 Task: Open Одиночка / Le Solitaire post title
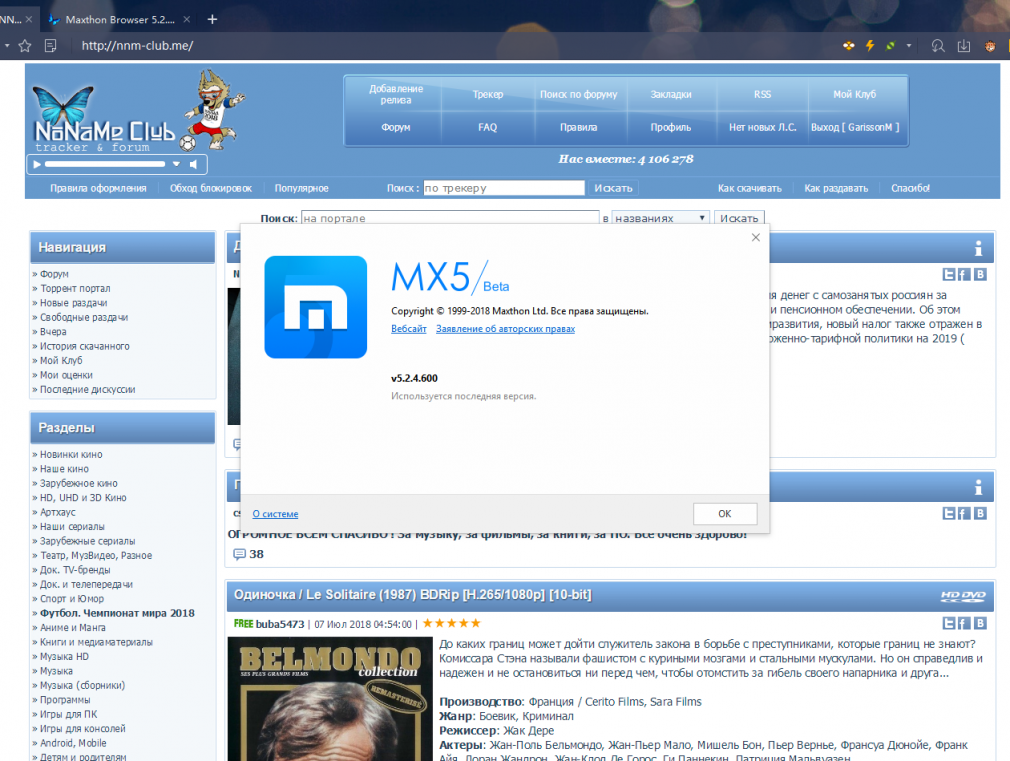(412, 594)
